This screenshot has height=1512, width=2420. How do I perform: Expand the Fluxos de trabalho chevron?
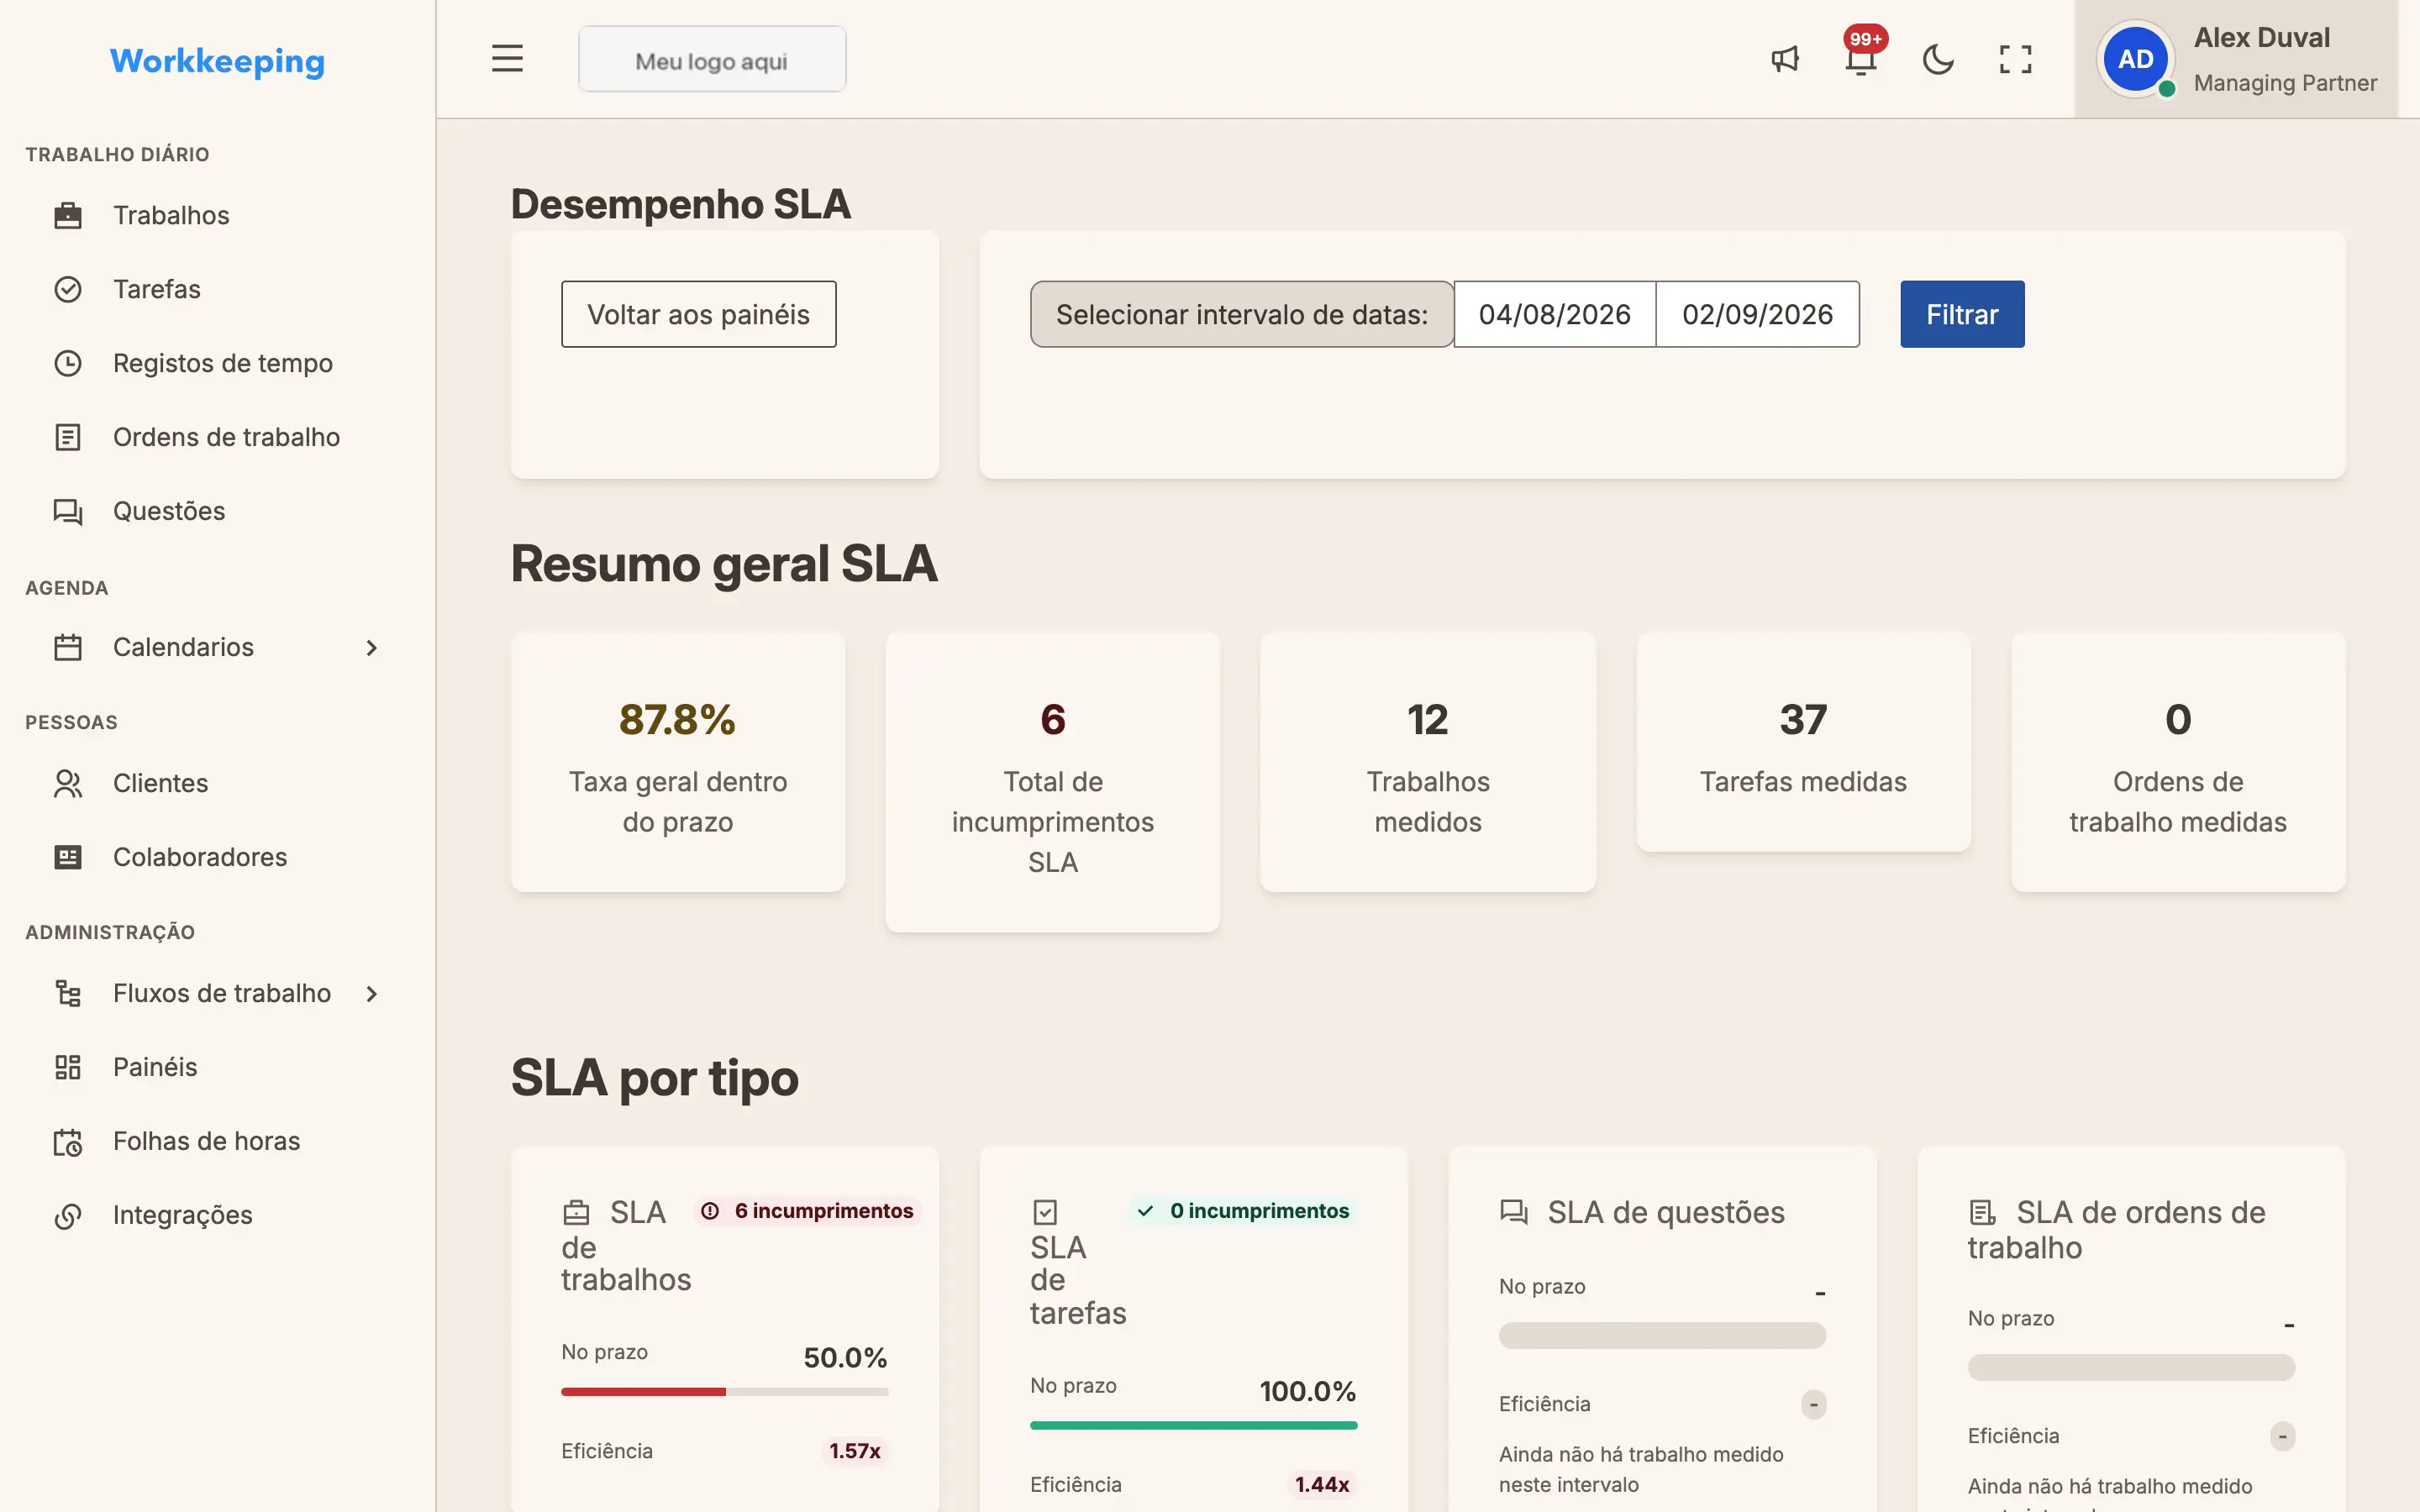coord(372,993)
